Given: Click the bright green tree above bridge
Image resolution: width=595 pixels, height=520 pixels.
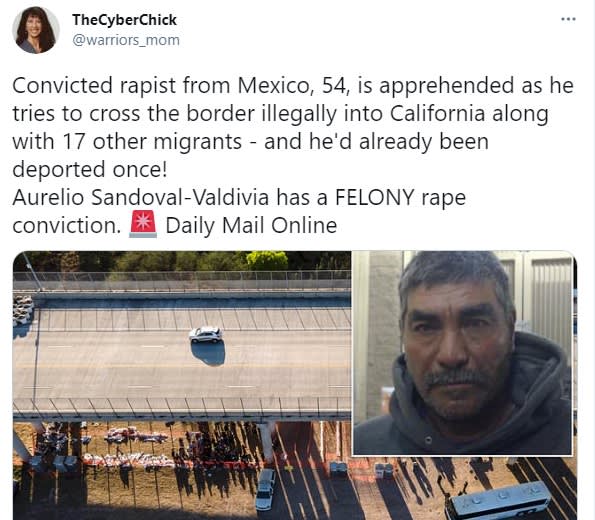Looking at the screenshot, I should click(x=267, y=260).
